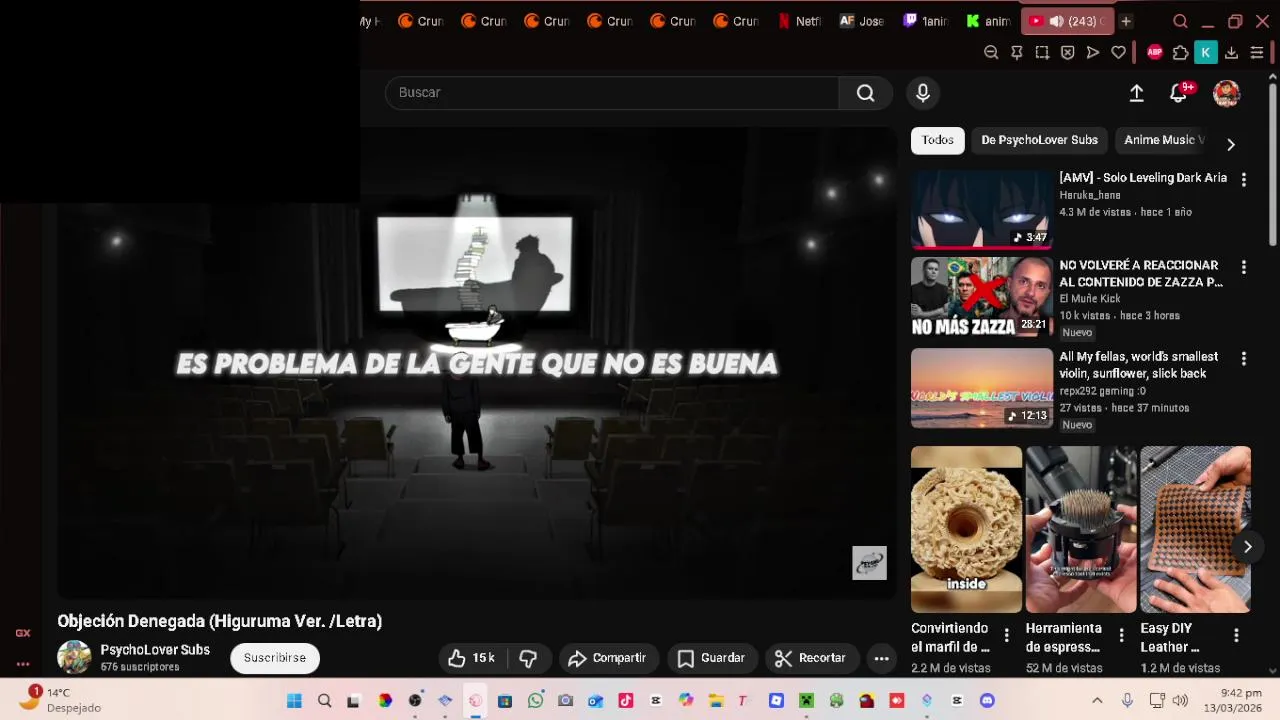Switch to the Kick anim browser tab
1280x720 pixels.
pyautogui.click(x=989, y=21)
